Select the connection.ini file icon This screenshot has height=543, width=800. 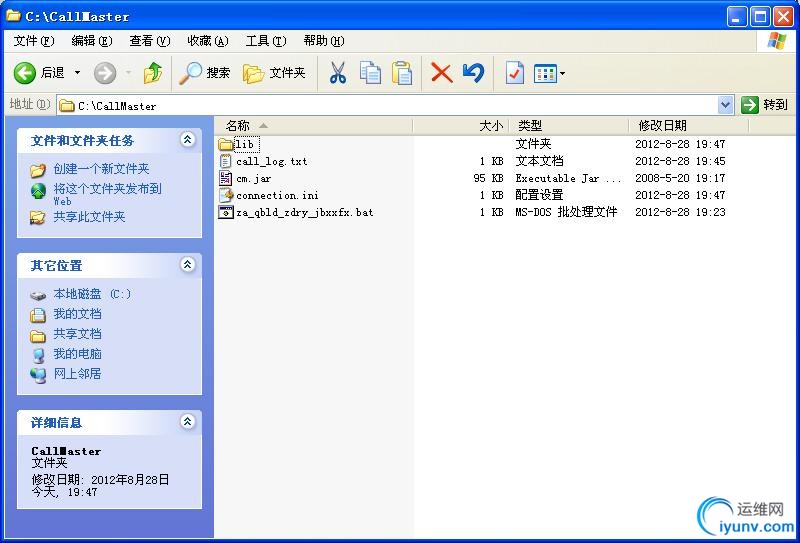pyautogui.click(x=226, y=195)
